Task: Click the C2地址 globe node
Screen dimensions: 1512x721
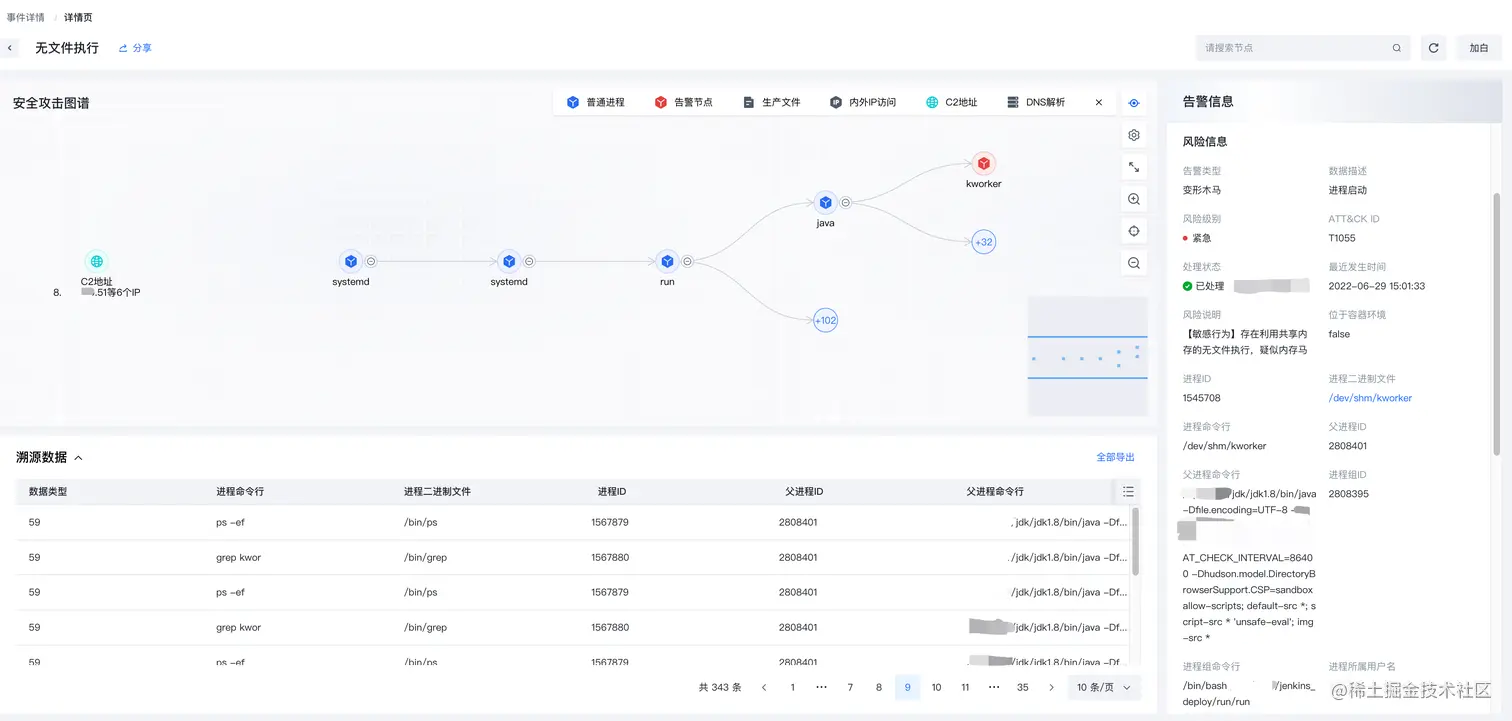Action: pos(96,261)
